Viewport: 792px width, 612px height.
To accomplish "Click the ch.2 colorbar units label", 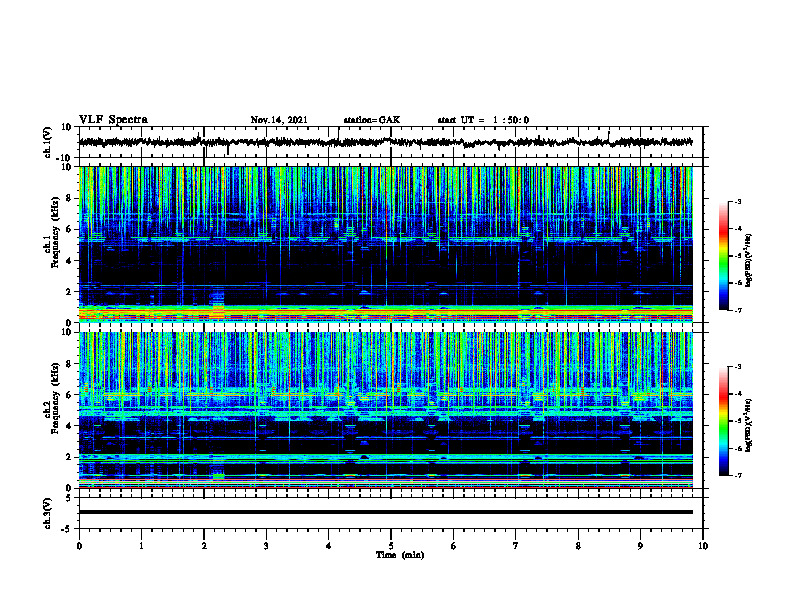I will [x=749, y=425].
